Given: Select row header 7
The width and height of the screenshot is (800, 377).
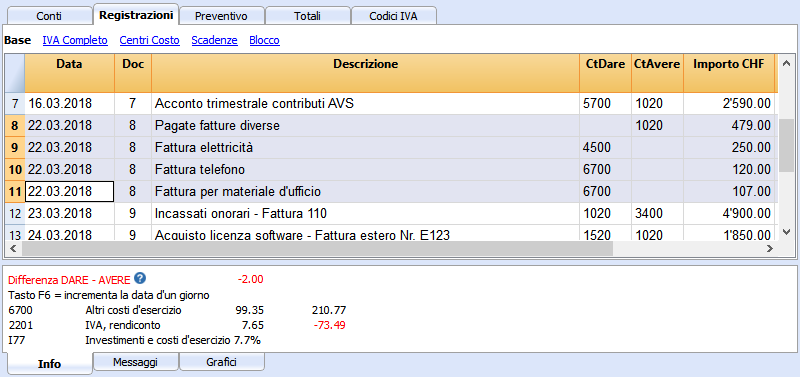Looking at the screenshot, I should (x=15, y=104).
